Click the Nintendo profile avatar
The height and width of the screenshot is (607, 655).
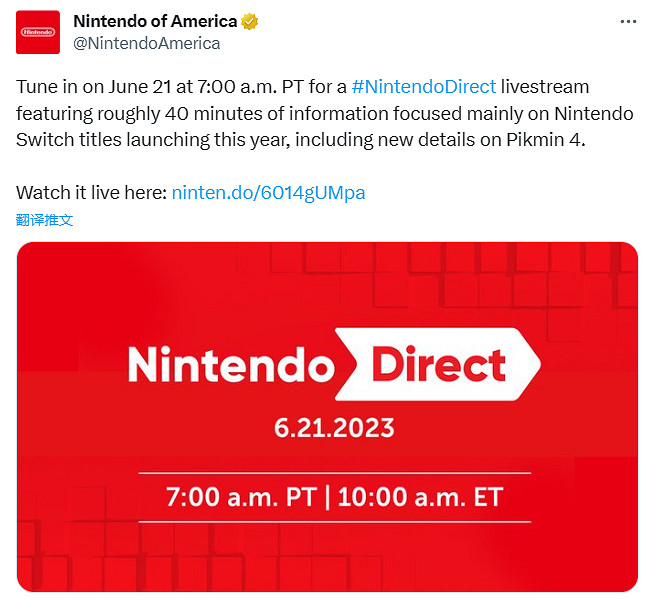coord(37,33)
